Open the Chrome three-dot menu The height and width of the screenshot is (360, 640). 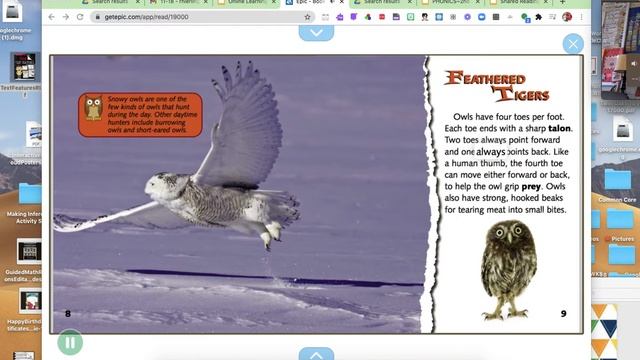tap(581, 17)
